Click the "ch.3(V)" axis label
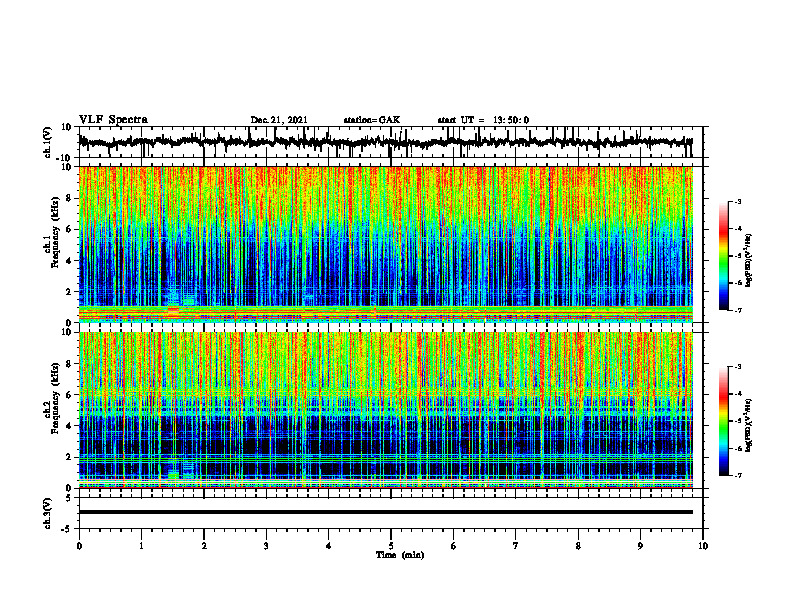Viewport: 792px width, 612px height. coord(47,513)
